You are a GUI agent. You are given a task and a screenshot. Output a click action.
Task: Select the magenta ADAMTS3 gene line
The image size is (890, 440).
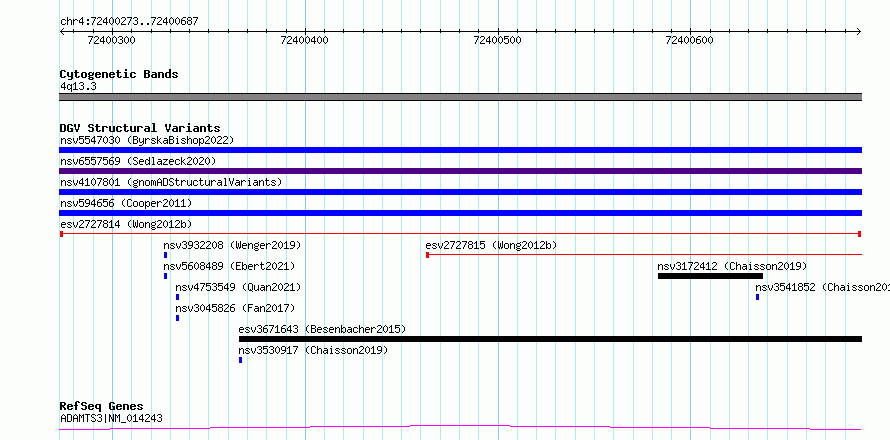(x=460, y=427)
